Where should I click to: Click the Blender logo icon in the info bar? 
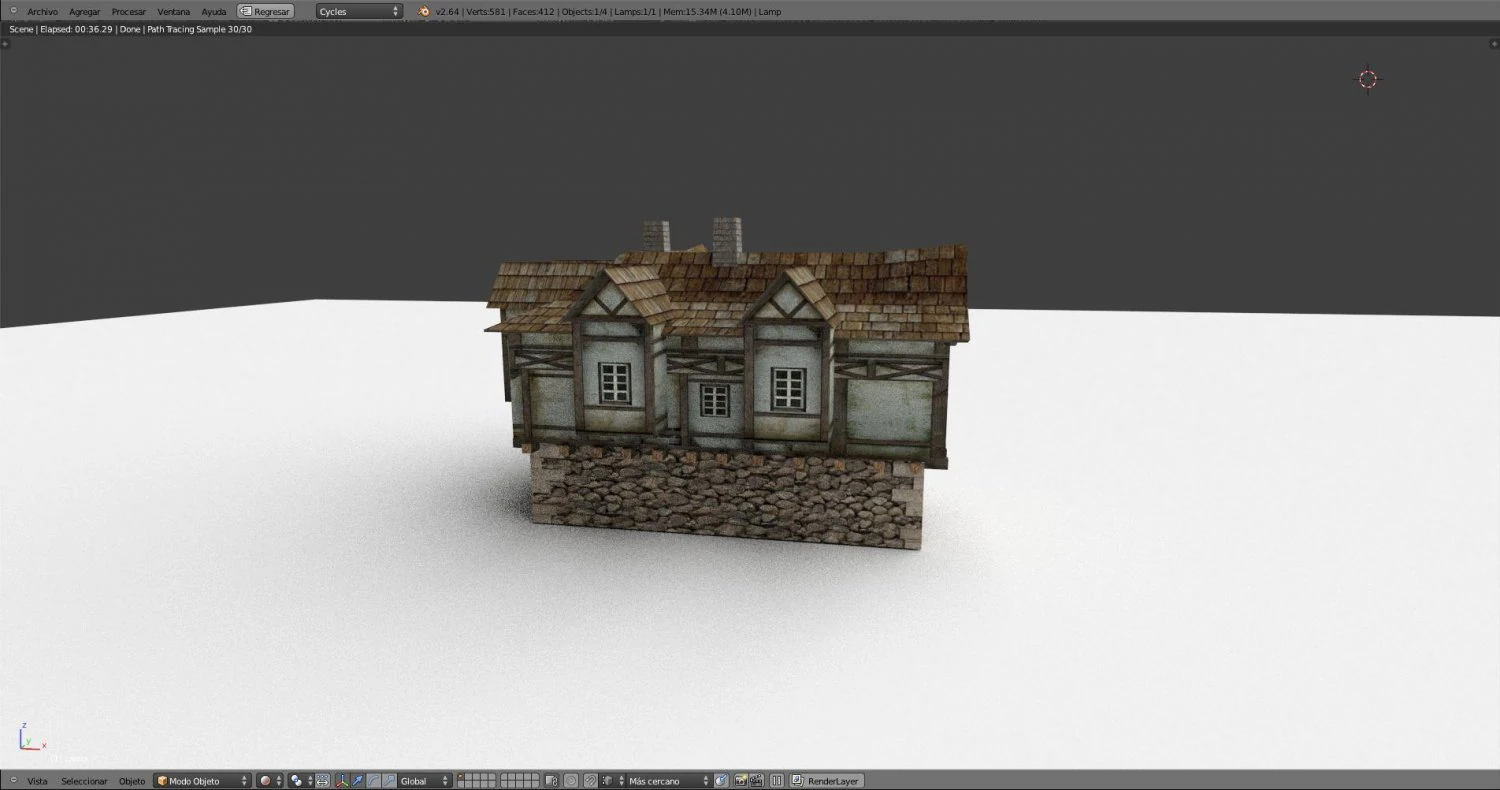tap(424, 11)
